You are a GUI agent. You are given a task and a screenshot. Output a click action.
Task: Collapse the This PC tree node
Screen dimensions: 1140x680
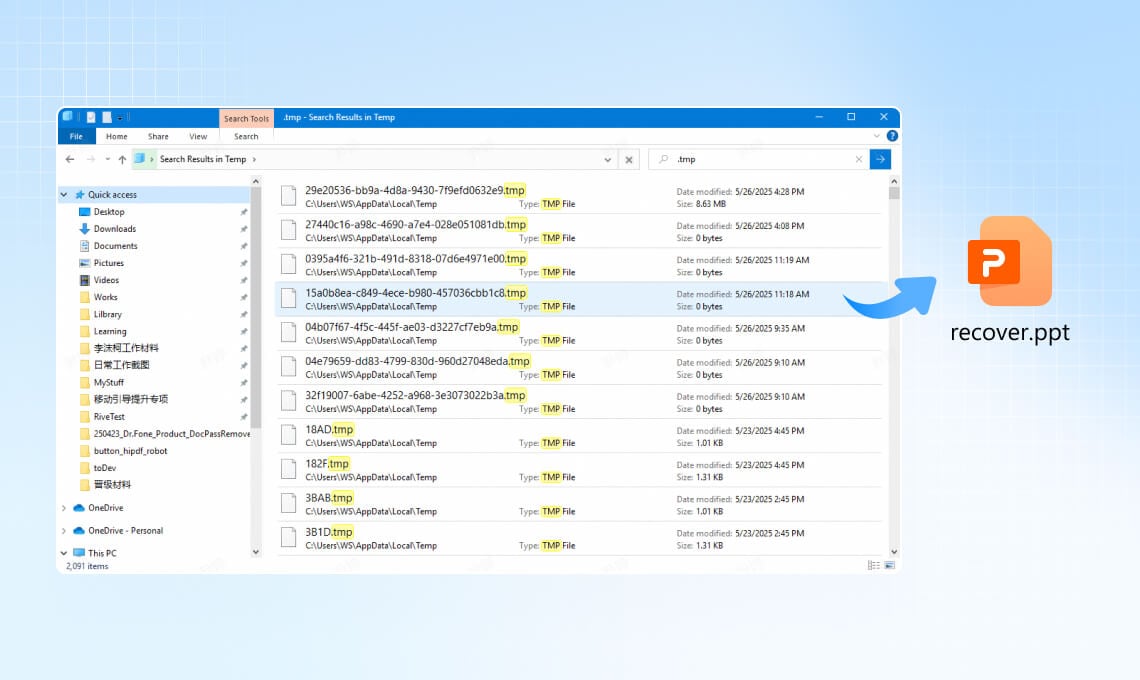[64, 553]
